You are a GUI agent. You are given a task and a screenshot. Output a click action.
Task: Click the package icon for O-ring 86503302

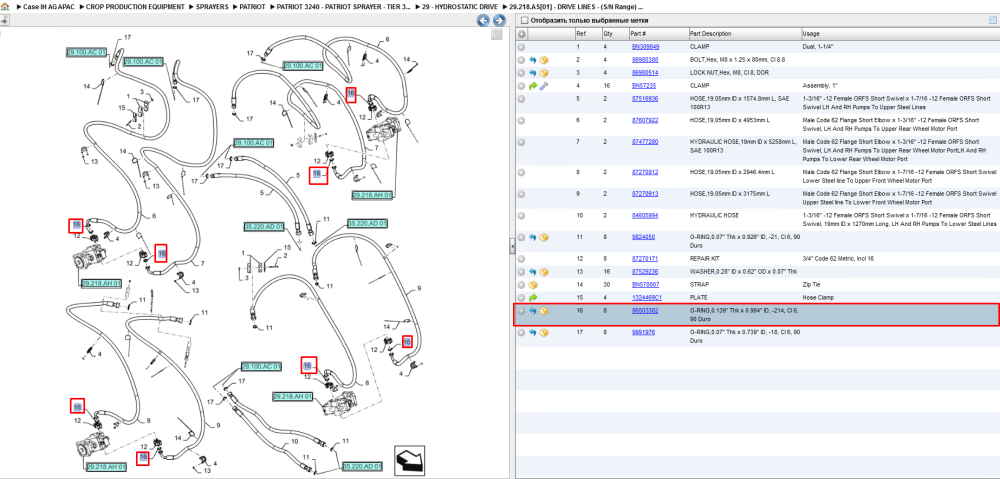click(x=544, y=311)
